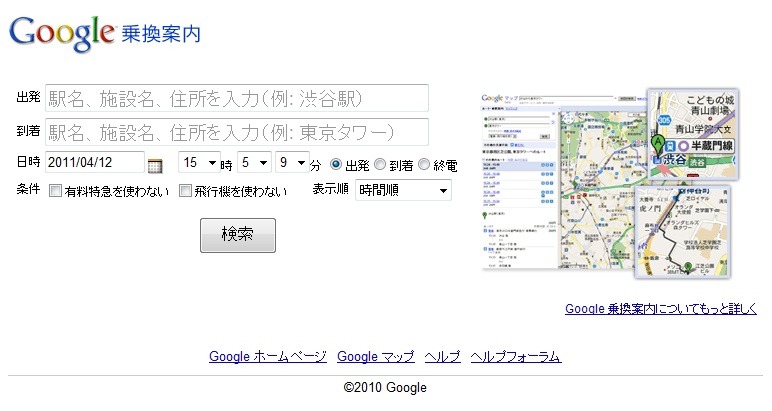Focus the 到着 arrival input field
Viewport: 772px width, 411px height.
(x=237, y=132)
